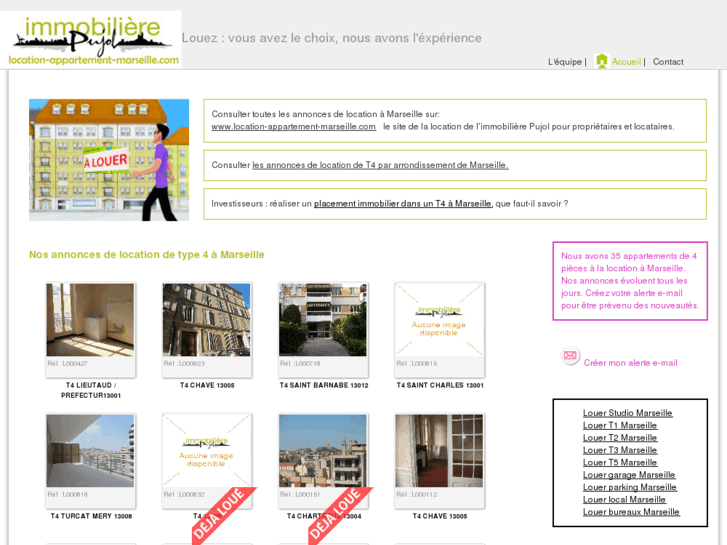Open Louer T1 Marseille link
The image size is (727, 545).
click(619, 425)
